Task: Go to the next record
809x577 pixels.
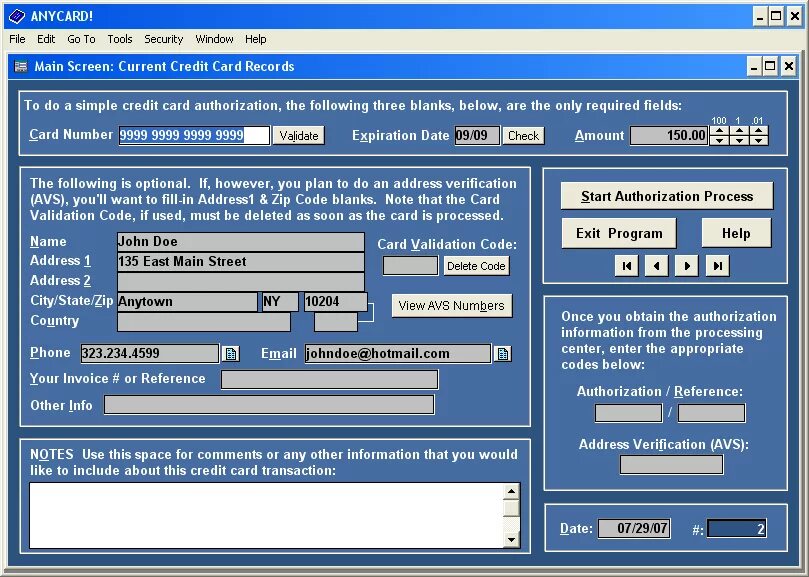Action: pyautogui.click(x=687, y=266)
